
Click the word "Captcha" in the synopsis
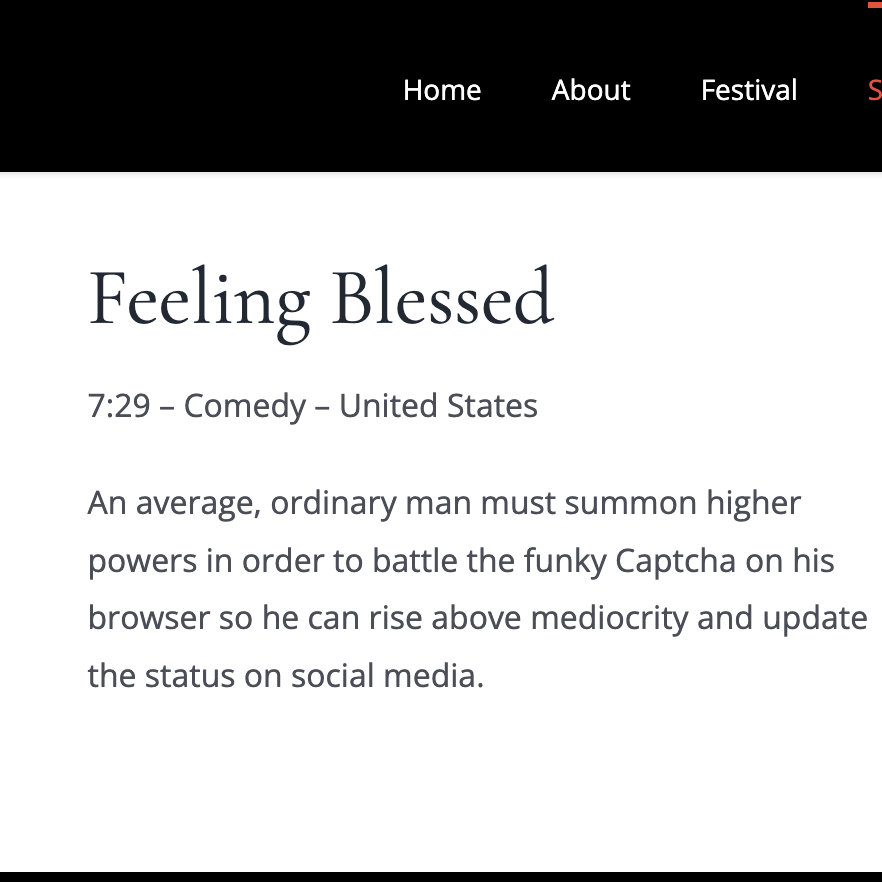tap(675, 561)
